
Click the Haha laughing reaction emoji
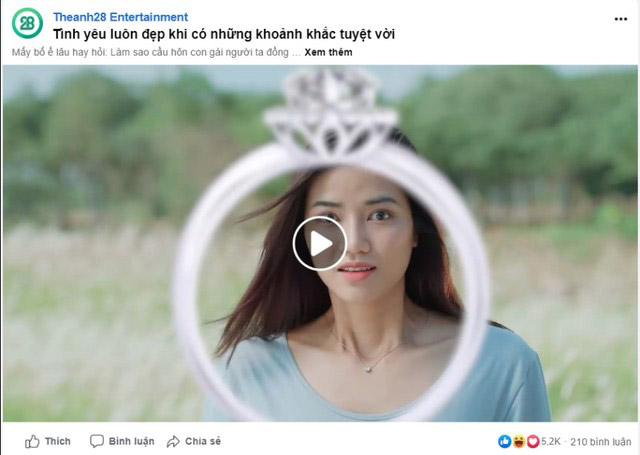(519, 441)
